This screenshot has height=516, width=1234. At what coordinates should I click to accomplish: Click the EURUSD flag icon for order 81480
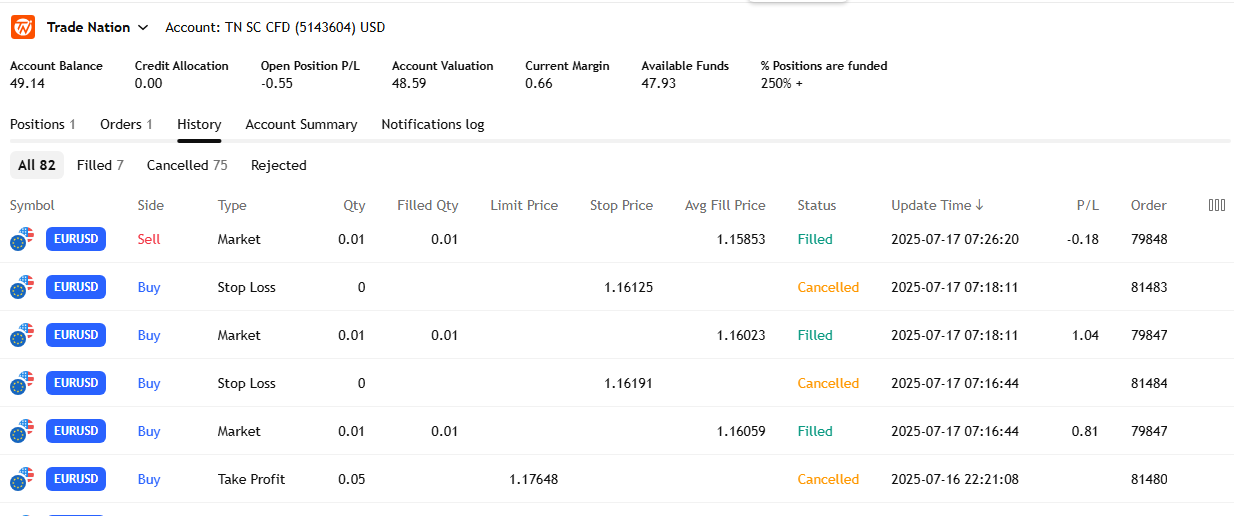[22, 479]
